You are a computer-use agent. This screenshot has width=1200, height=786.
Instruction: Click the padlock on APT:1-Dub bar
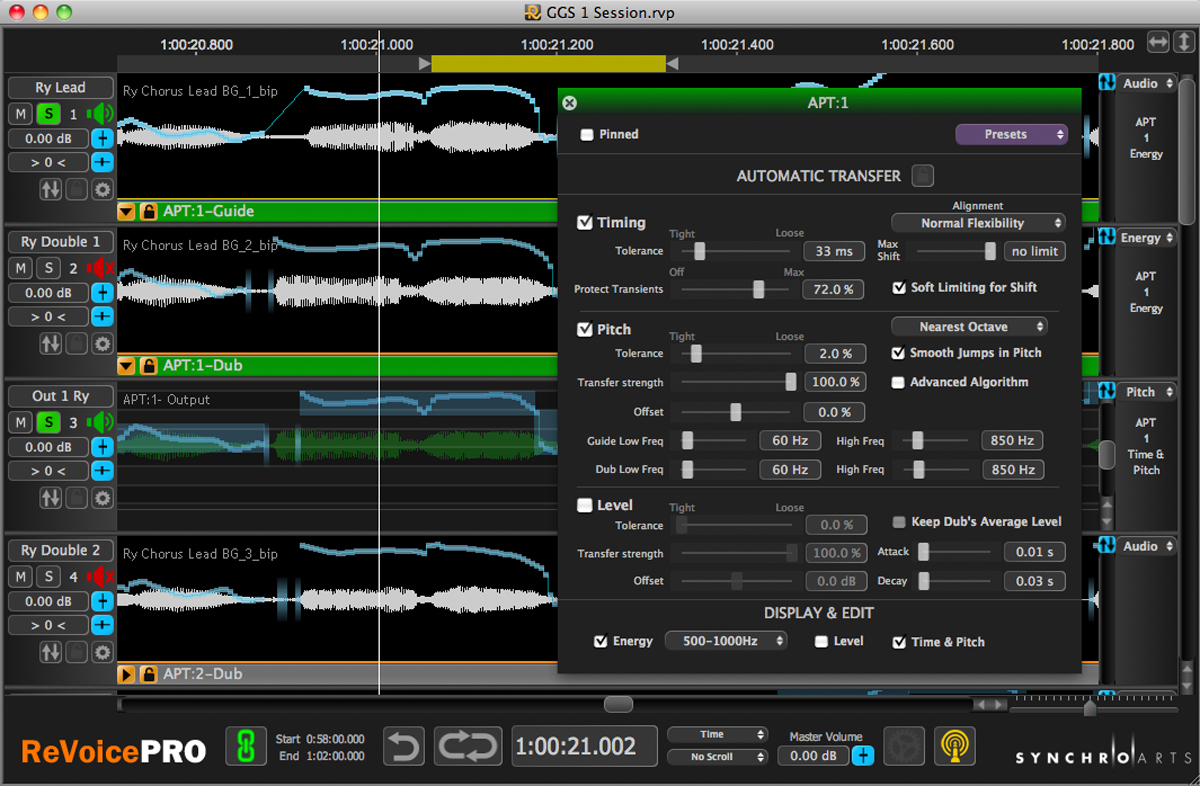[x=149, y=365]
